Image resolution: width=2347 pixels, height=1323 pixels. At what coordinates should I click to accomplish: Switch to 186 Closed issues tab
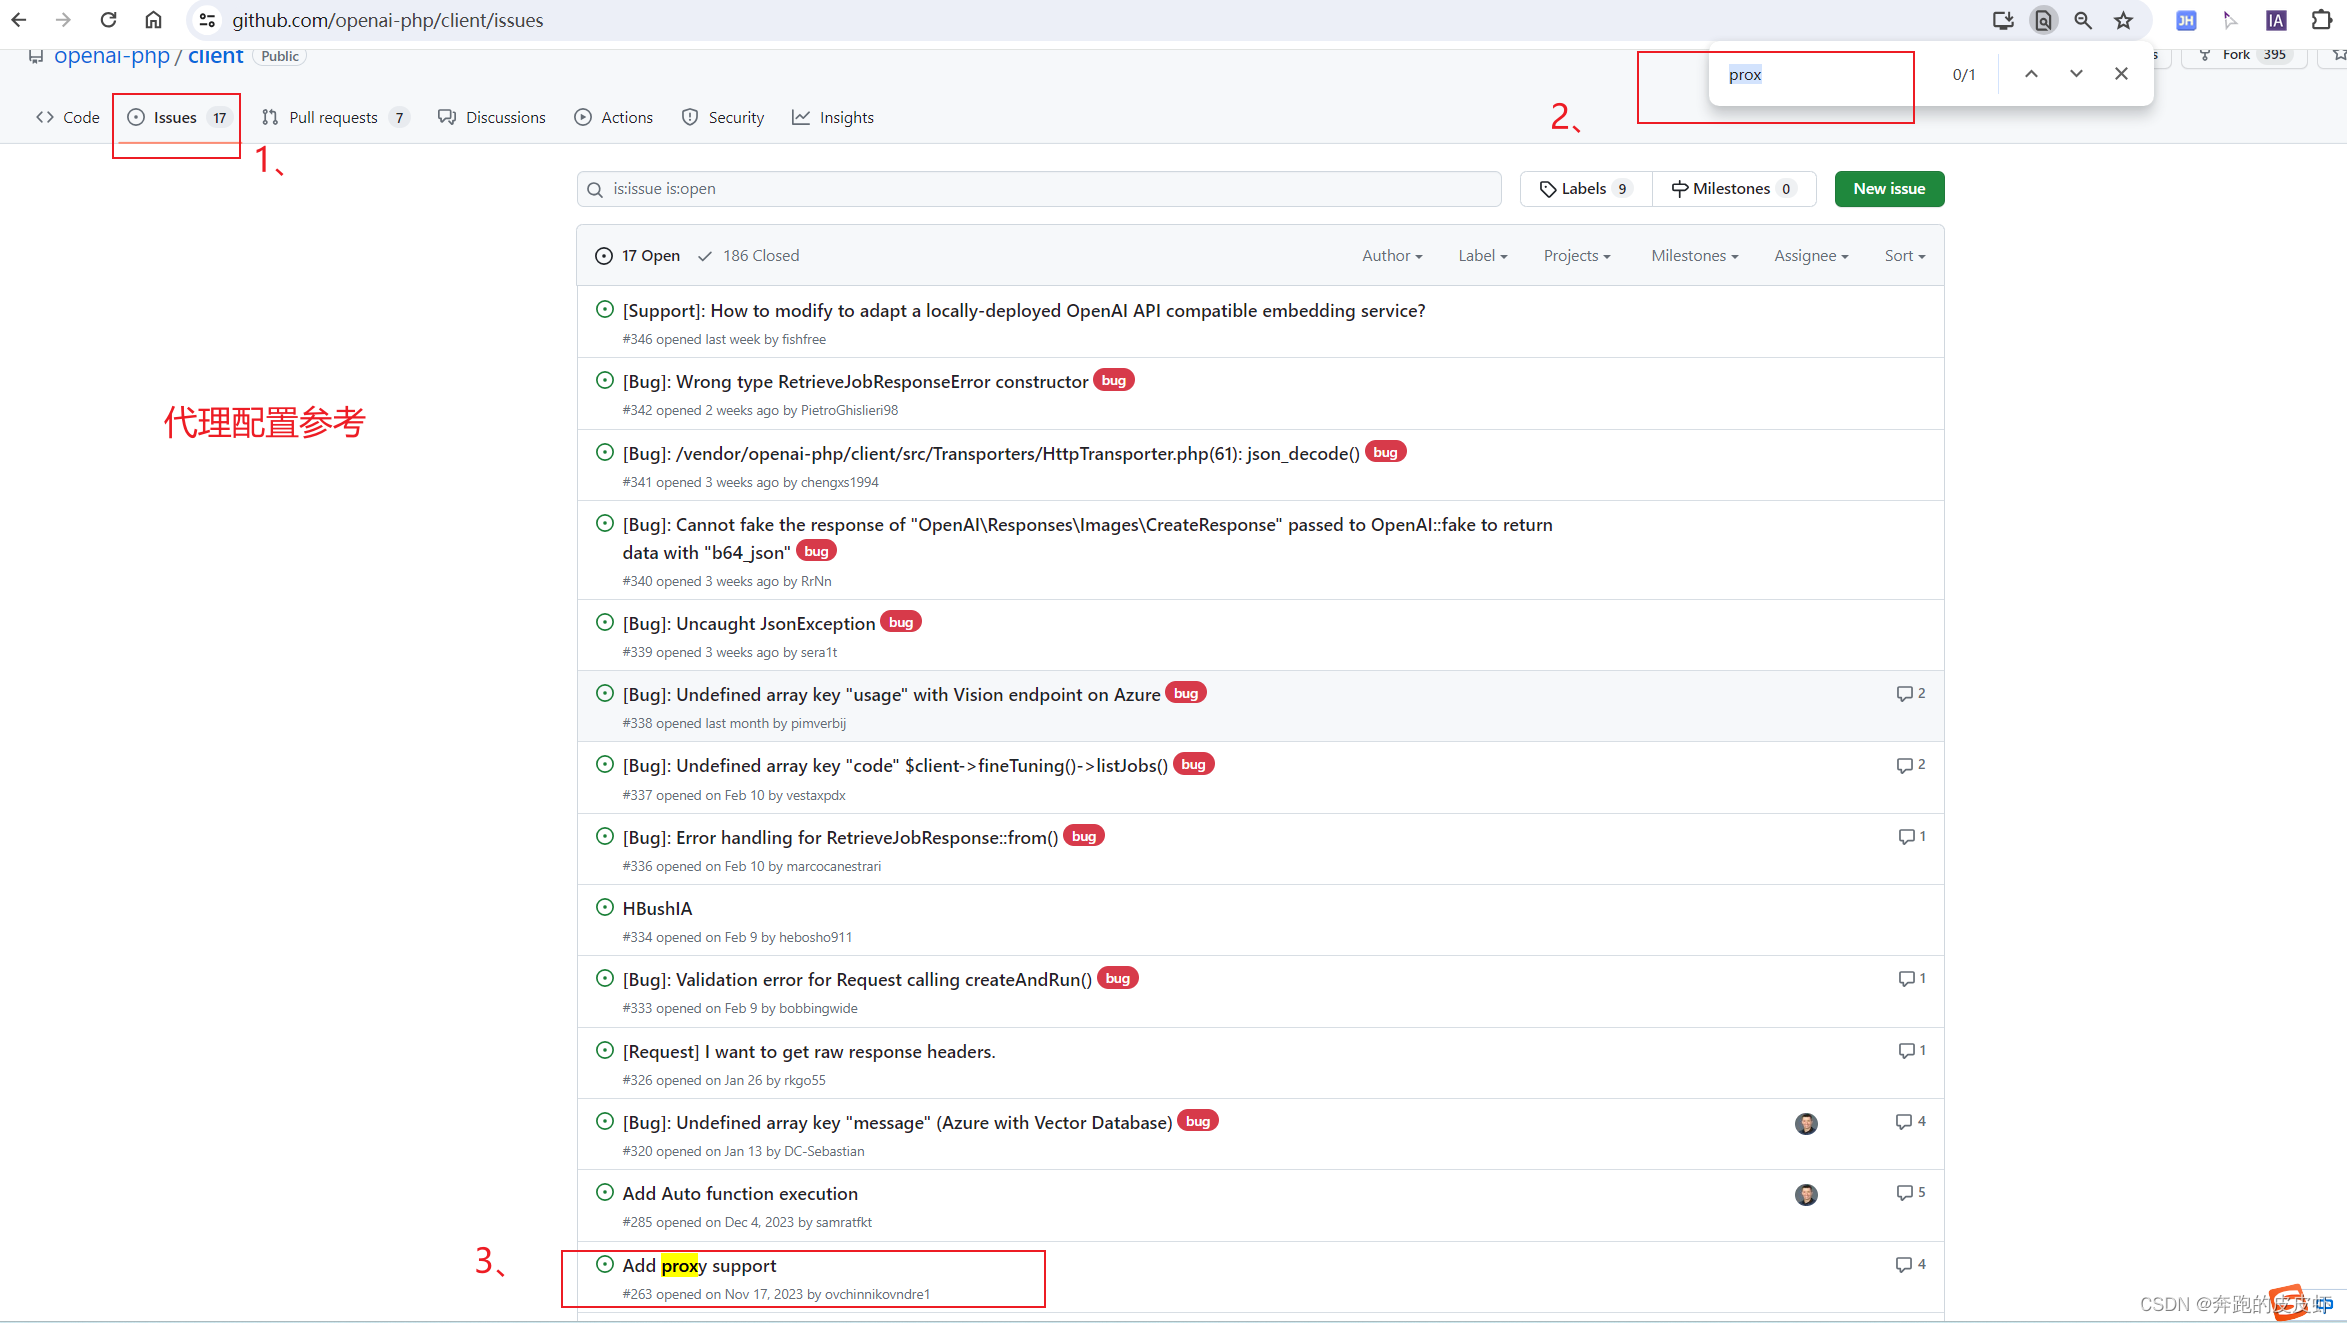point(748,255)
